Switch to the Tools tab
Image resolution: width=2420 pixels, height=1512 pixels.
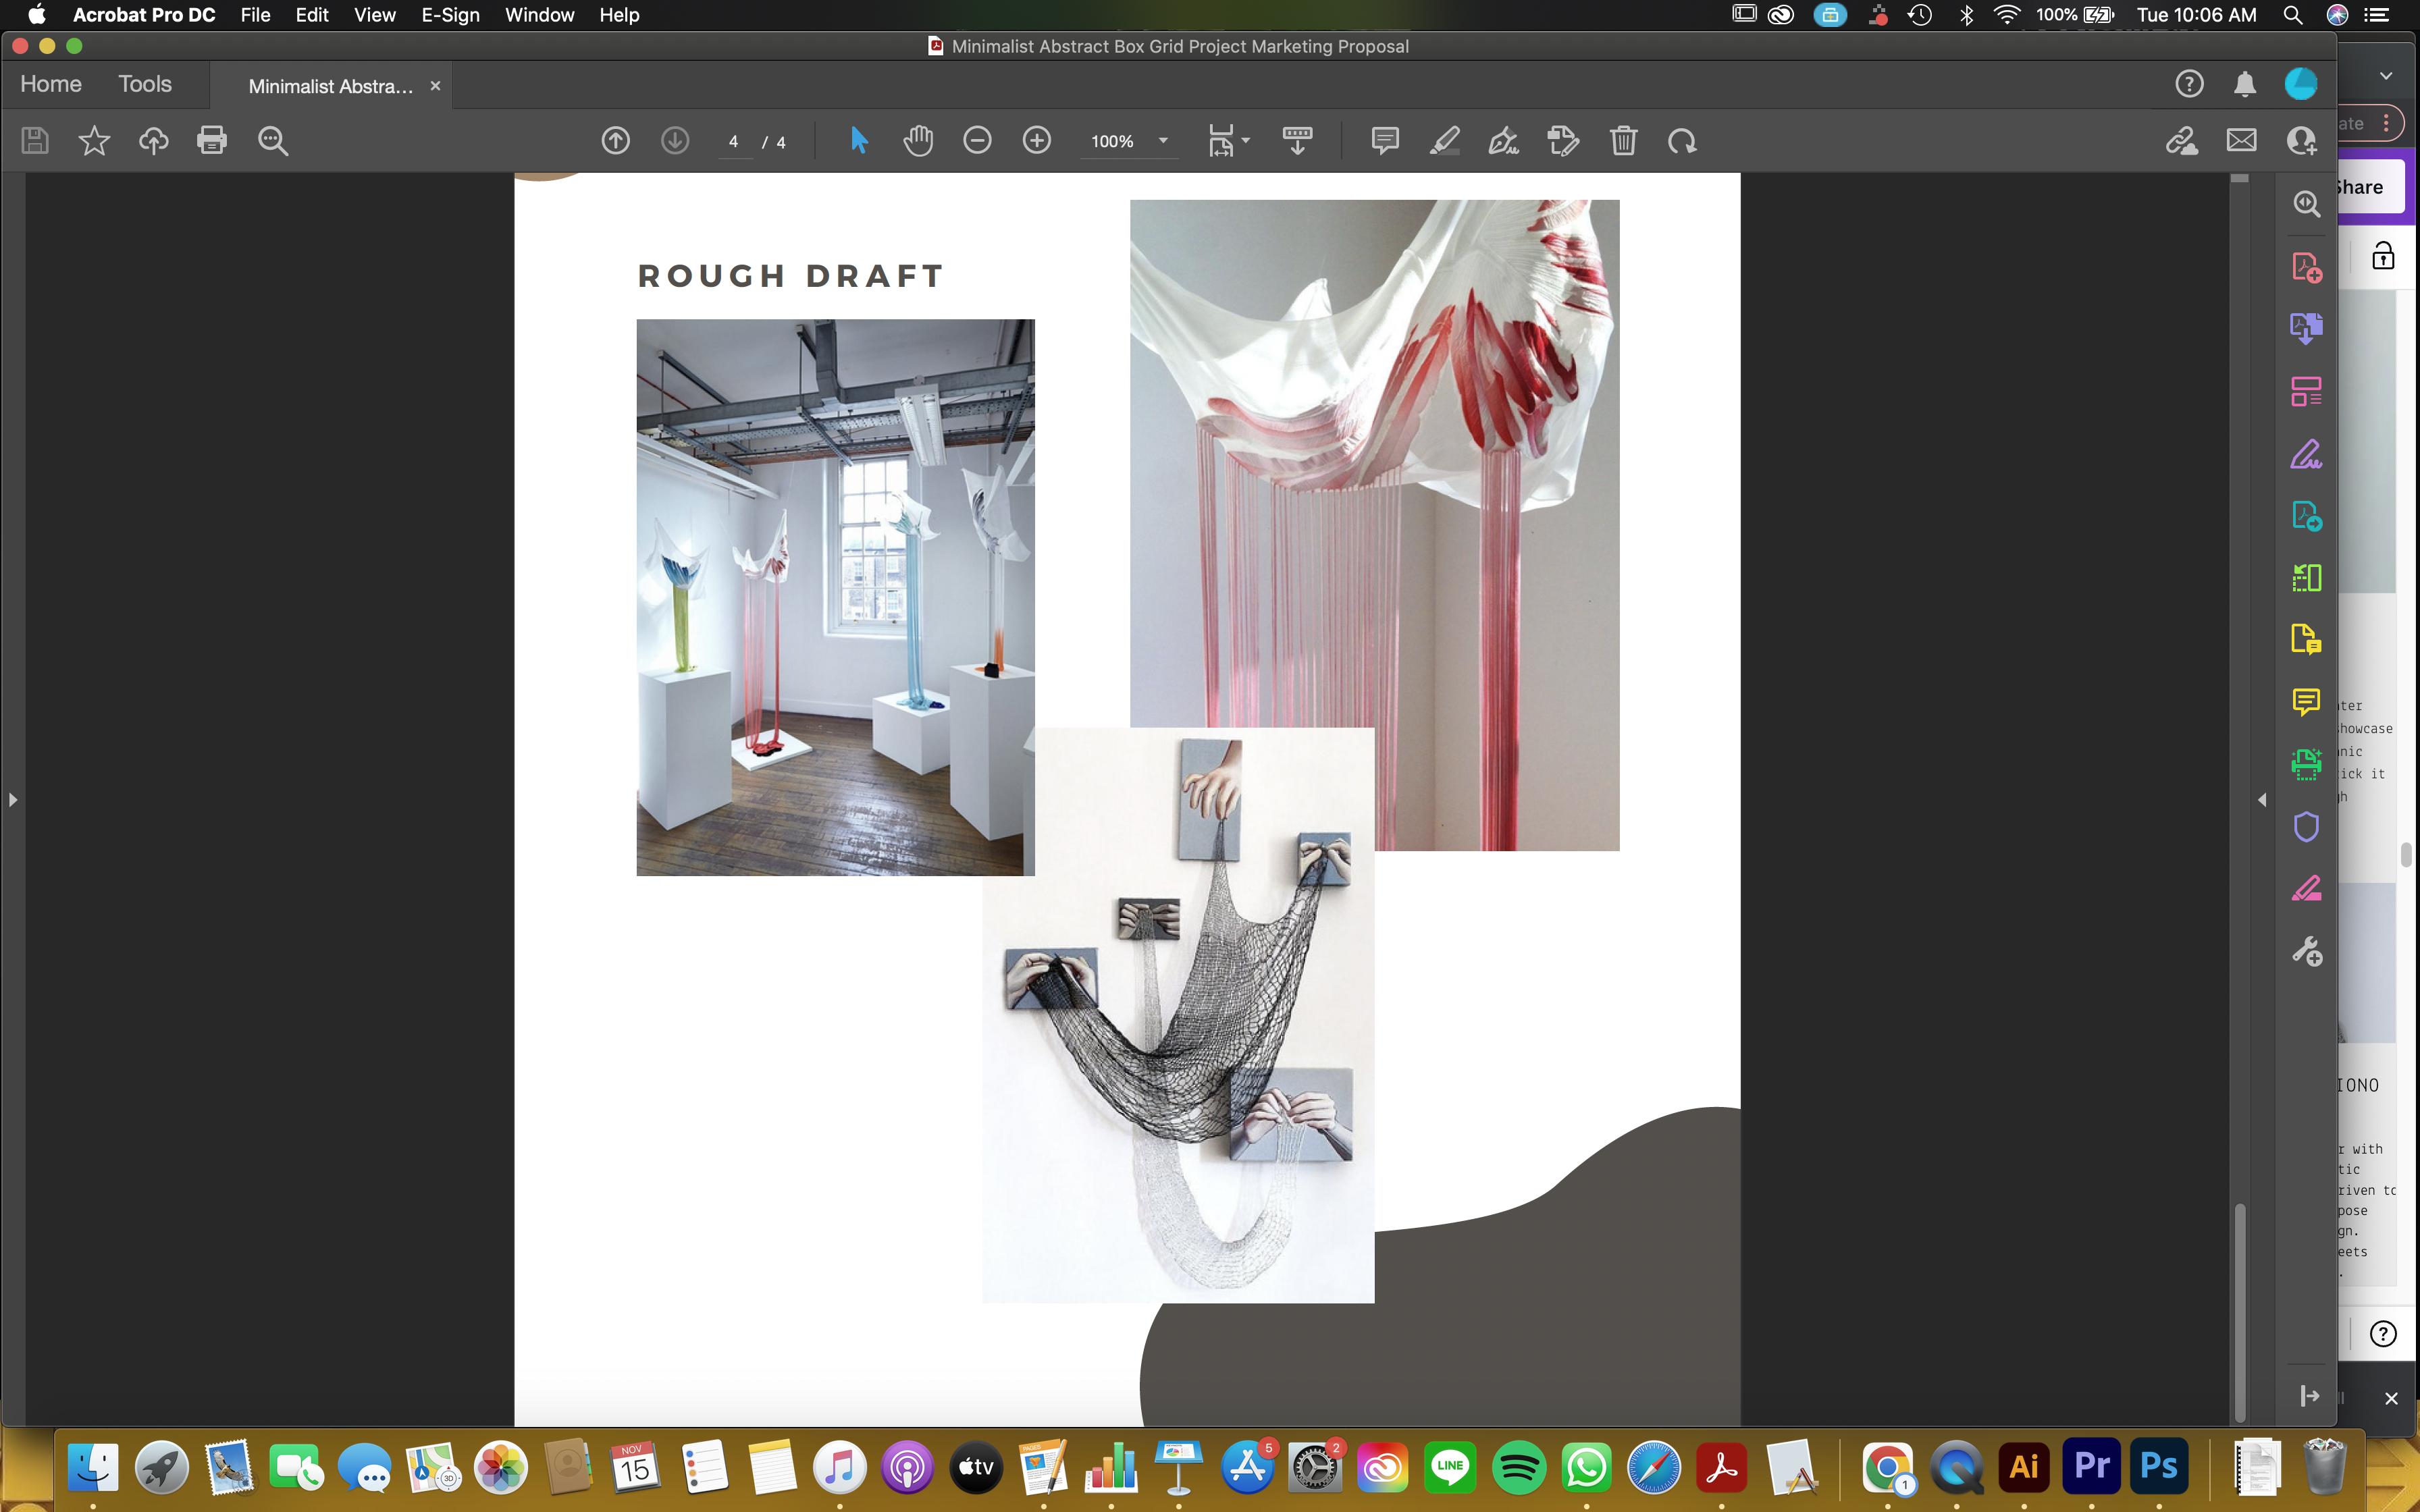pyautogui.click(x=145, y=84)
